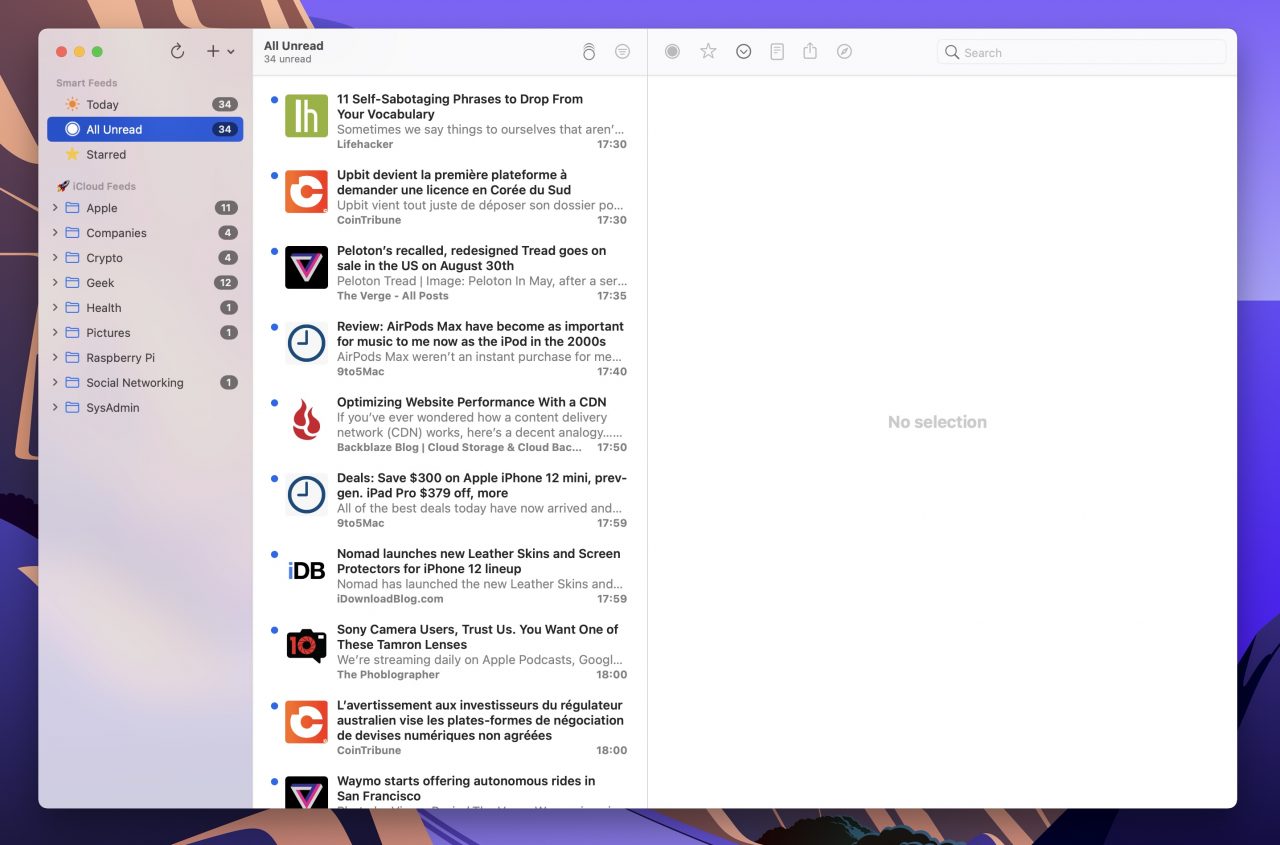Toggle the unread filter icon in timeline header
This screenshot has width=1280, height=845.
tap(622, 51)
